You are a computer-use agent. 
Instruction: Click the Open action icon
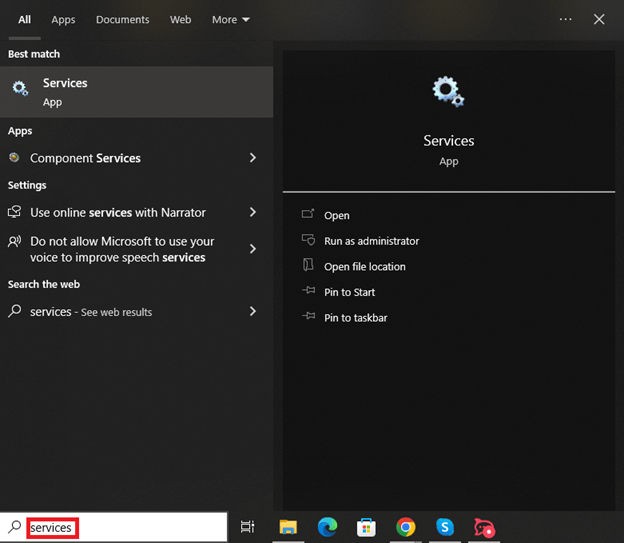pos(308,214)
